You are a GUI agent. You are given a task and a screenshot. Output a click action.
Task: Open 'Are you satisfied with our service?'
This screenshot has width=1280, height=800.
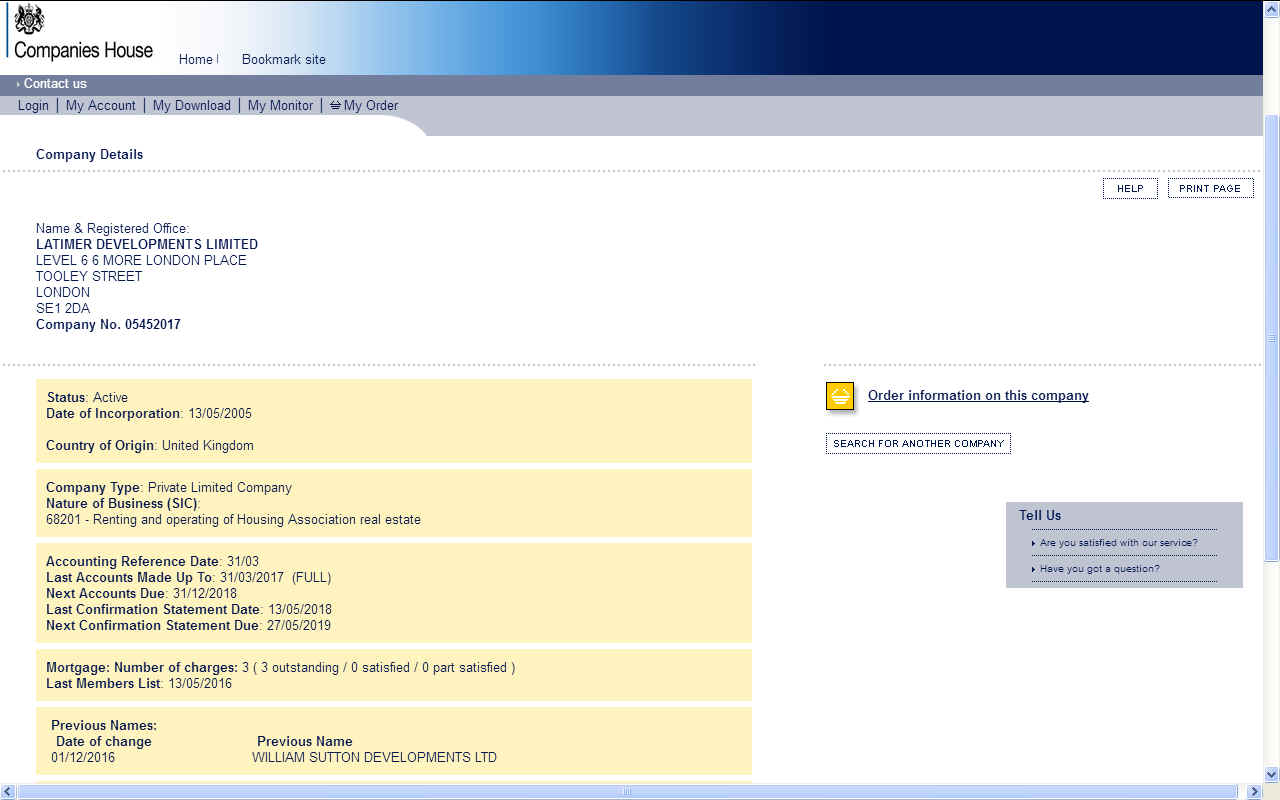pos(1118,543)
